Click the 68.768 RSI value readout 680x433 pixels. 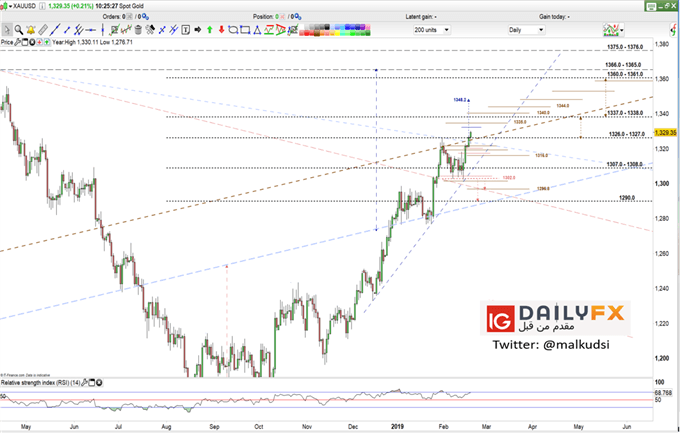[663, 393]
